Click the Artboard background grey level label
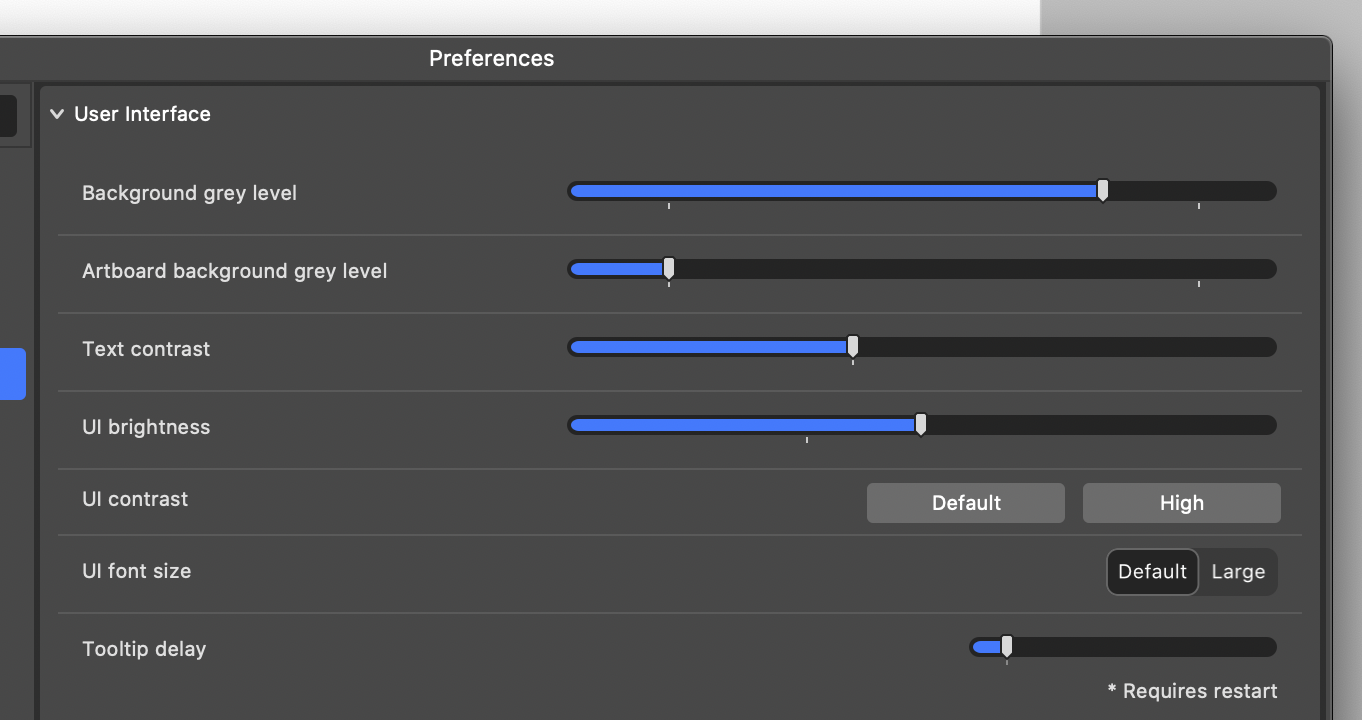Screen dimensions: 1362x720 click(x=234, y=271)
